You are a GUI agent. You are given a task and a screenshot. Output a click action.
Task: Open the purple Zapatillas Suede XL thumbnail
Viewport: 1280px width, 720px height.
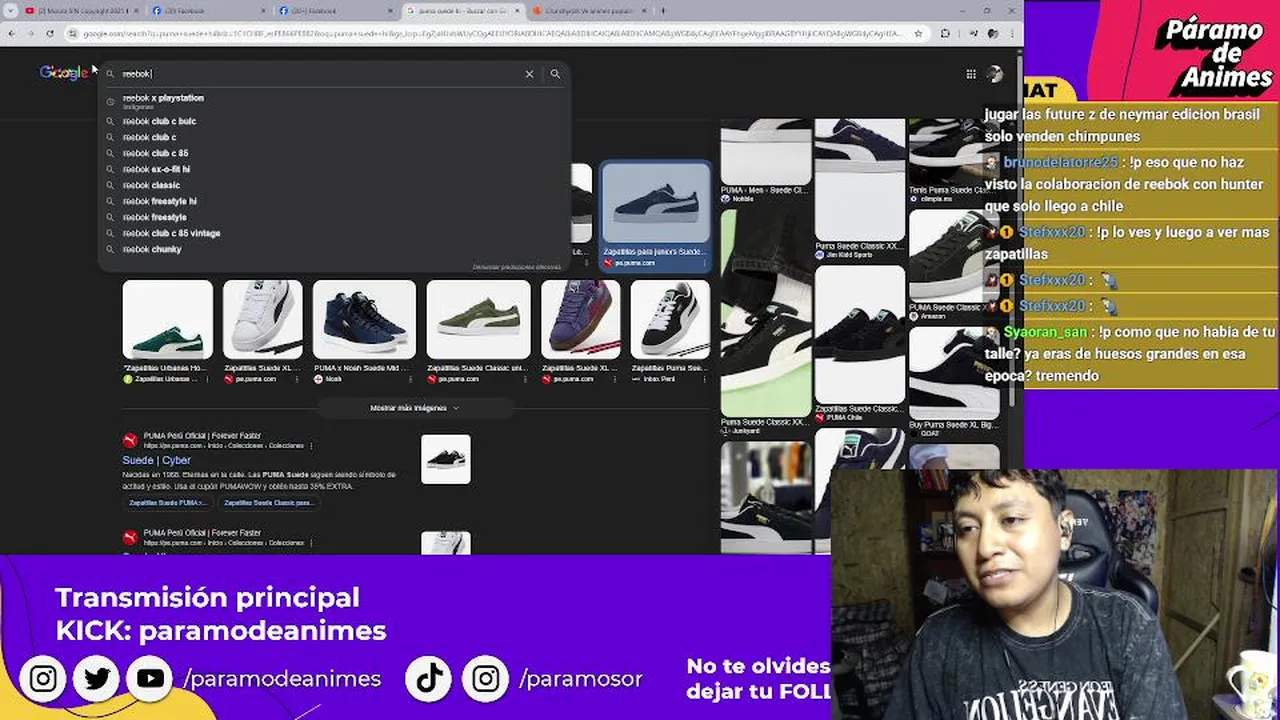580,319
